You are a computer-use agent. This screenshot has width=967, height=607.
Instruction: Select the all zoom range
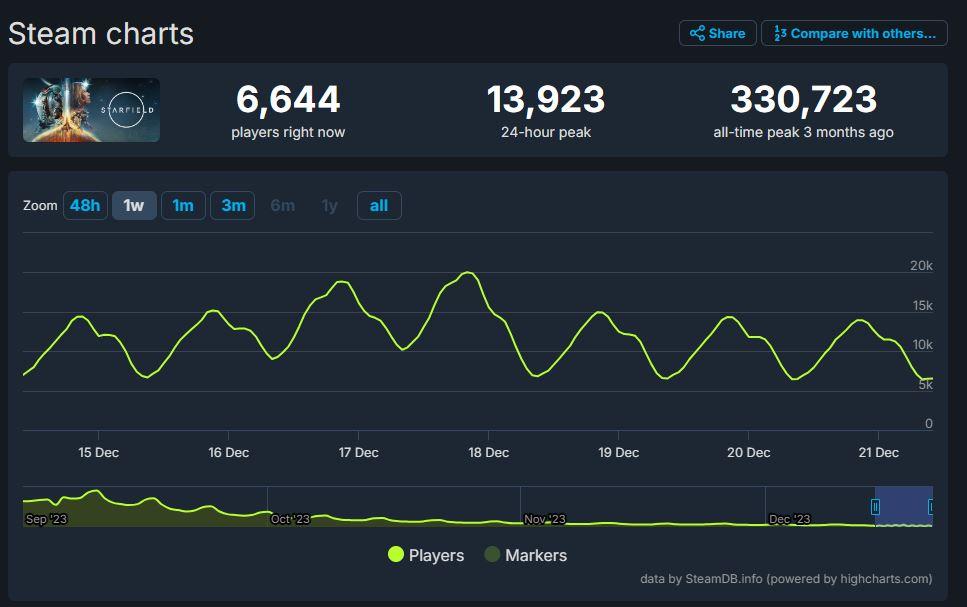pyautogui.click(x=379, y=205)
